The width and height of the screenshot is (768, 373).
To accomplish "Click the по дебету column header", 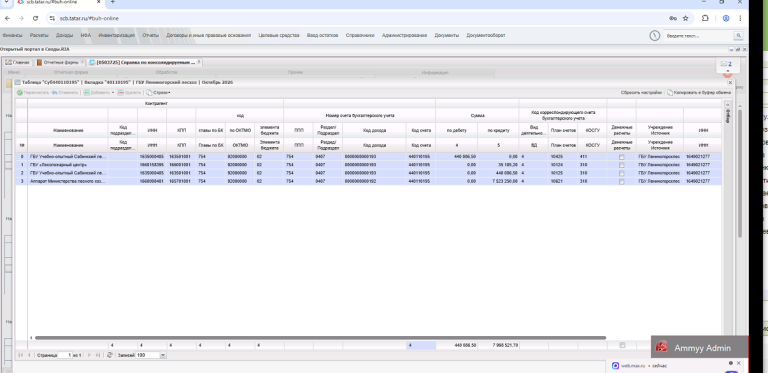I will coord(456,130).
